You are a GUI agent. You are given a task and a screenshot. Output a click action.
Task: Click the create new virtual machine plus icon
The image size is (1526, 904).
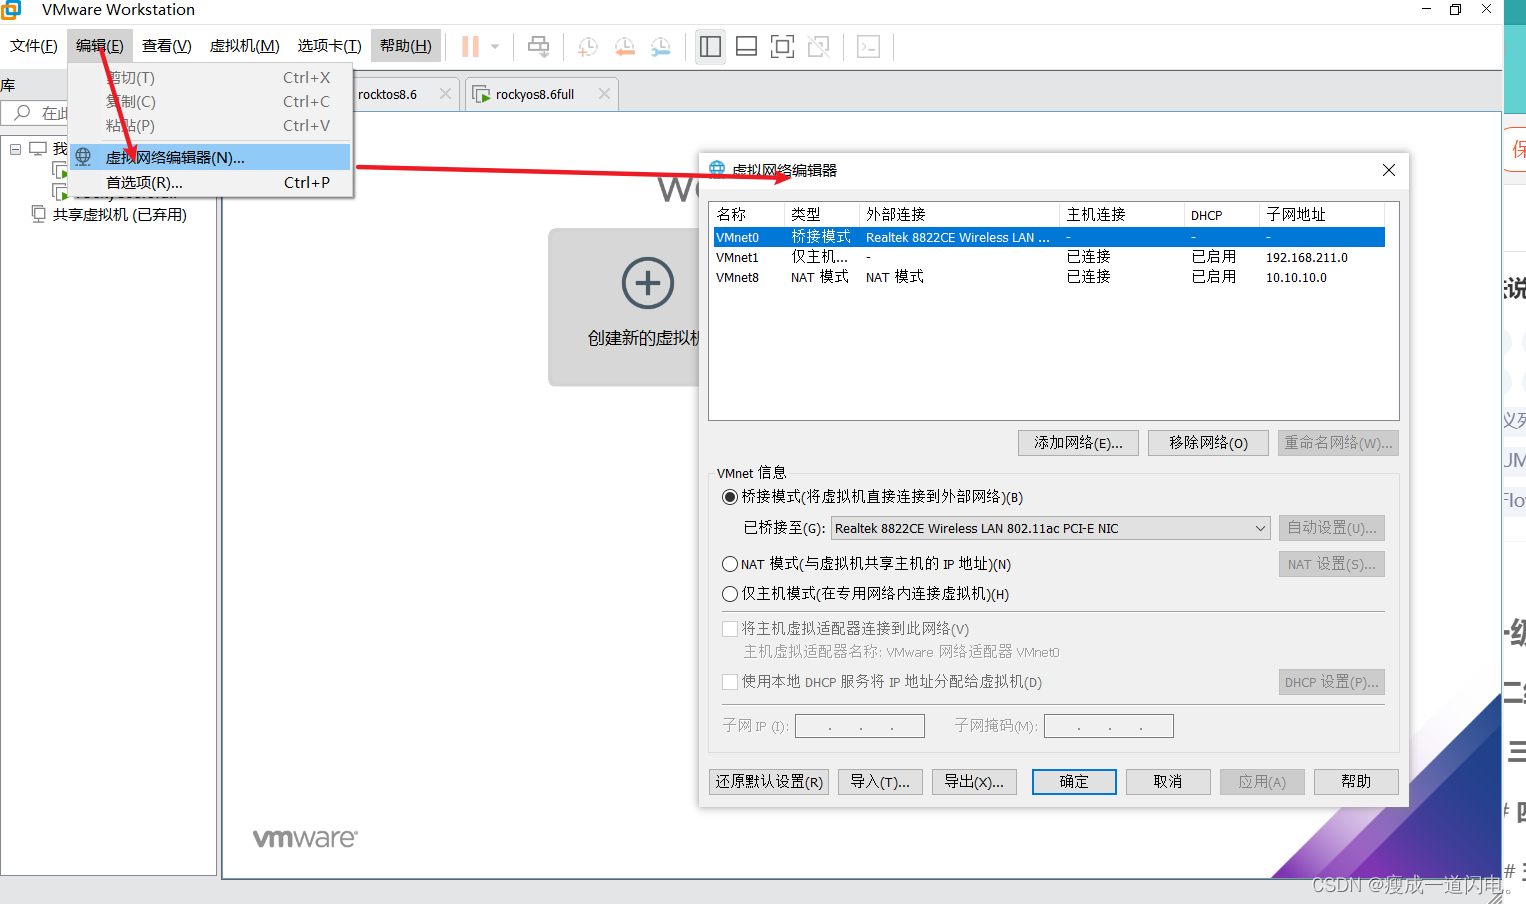(647, 283)
